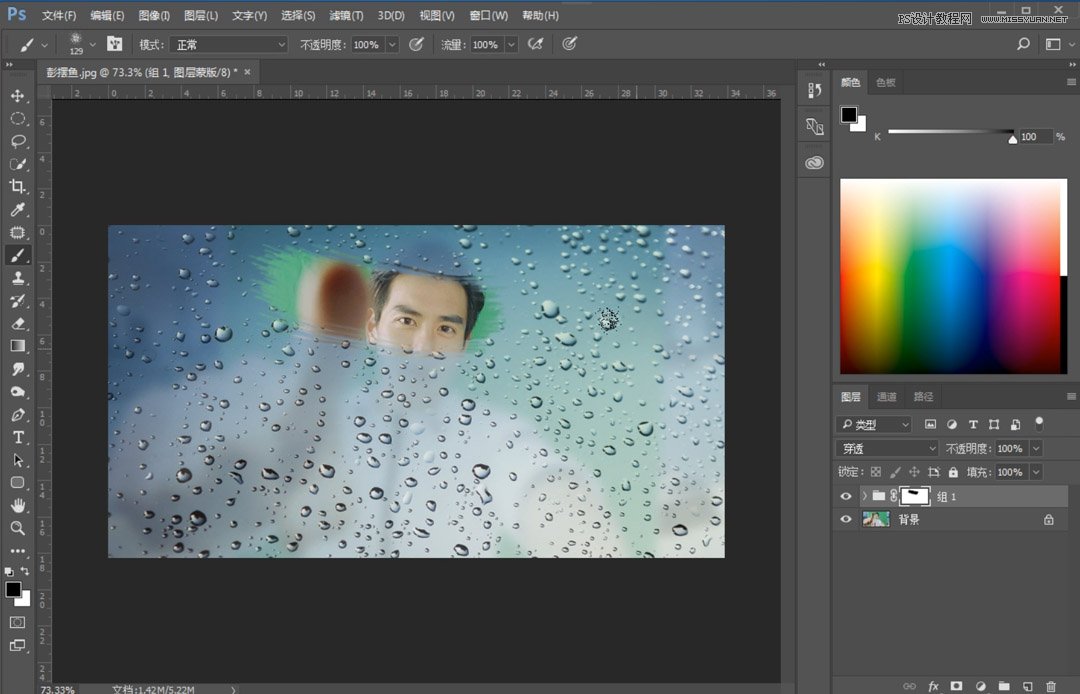Select the Crop tool
This screenshot has height=694, width=1080.
16,186
